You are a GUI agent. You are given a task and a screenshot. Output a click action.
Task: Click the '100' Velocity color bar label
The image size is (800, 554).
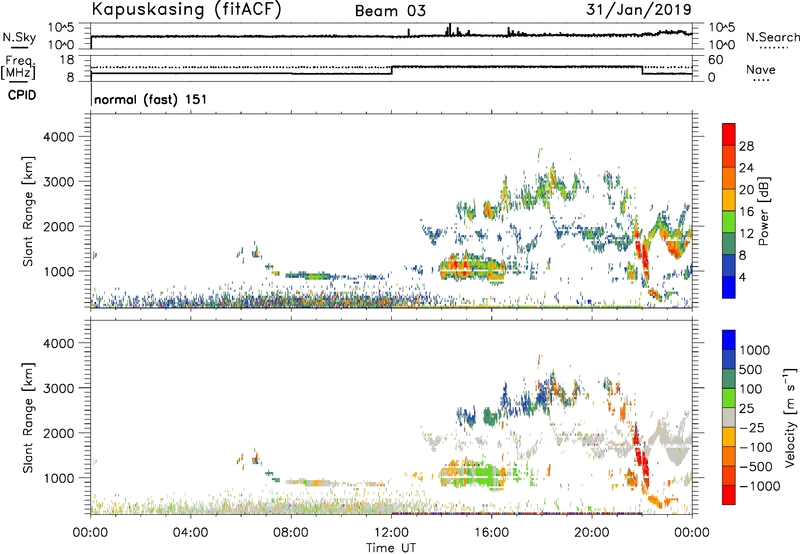pos(751,389)
